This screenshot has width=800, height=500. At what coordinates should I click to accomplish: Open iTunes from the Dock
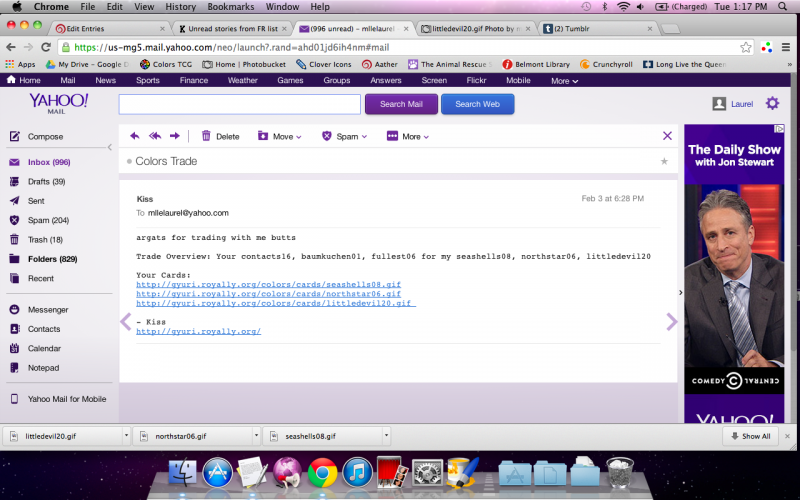tap(357, 472)
